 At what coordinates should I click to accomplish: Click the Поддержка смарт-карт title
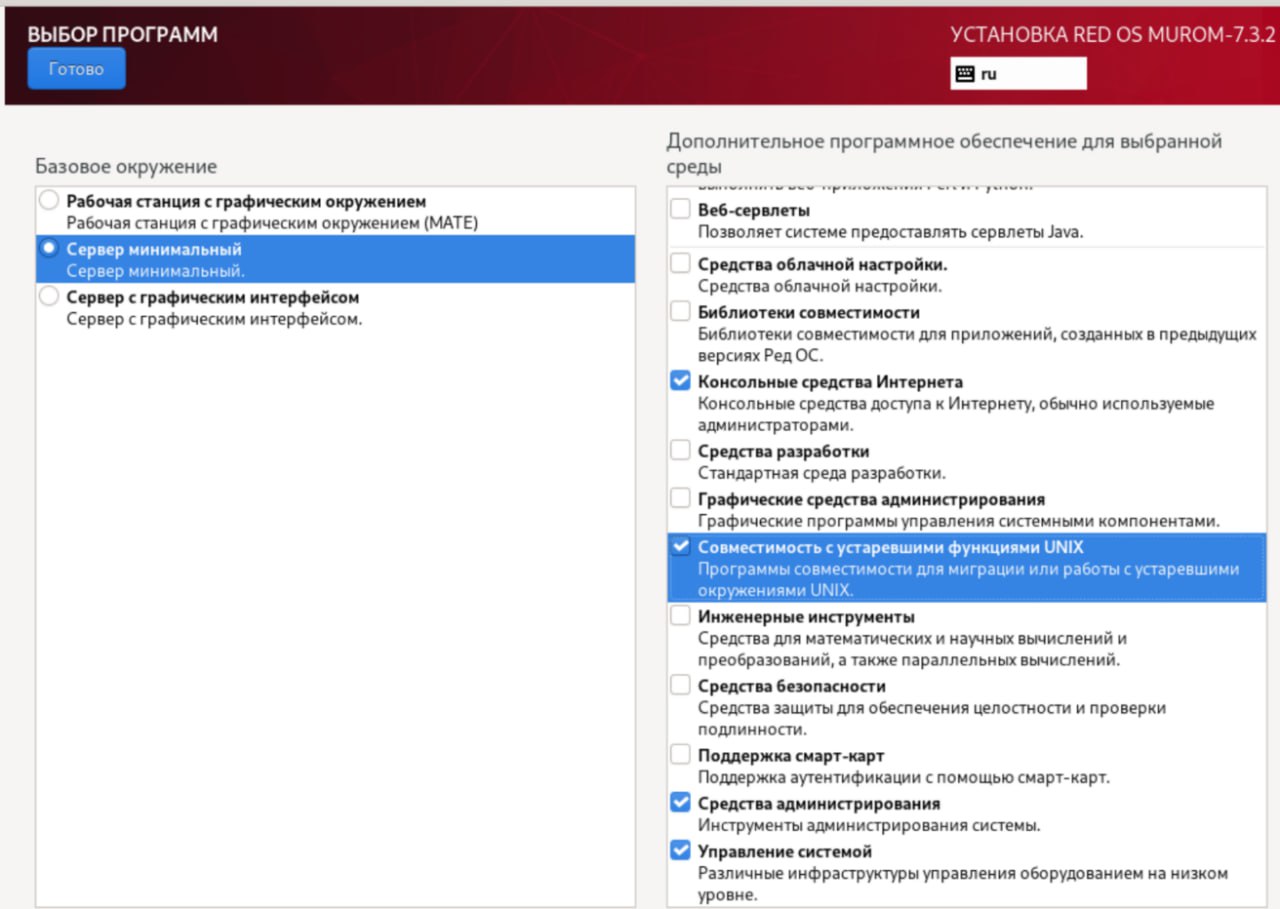pyautogui.click(x=791, y=756)
